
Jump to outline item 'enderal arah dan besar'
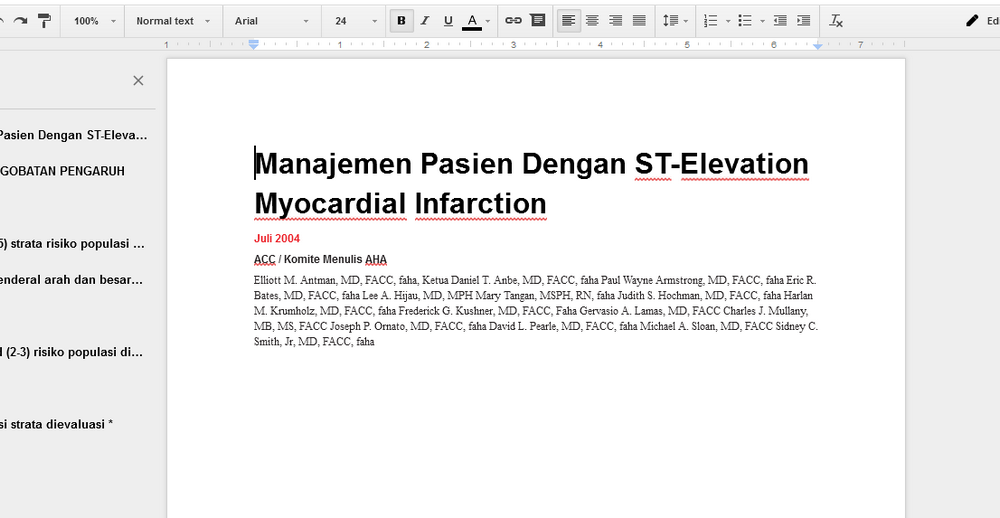pyautogui.click(x=71, y=279)
